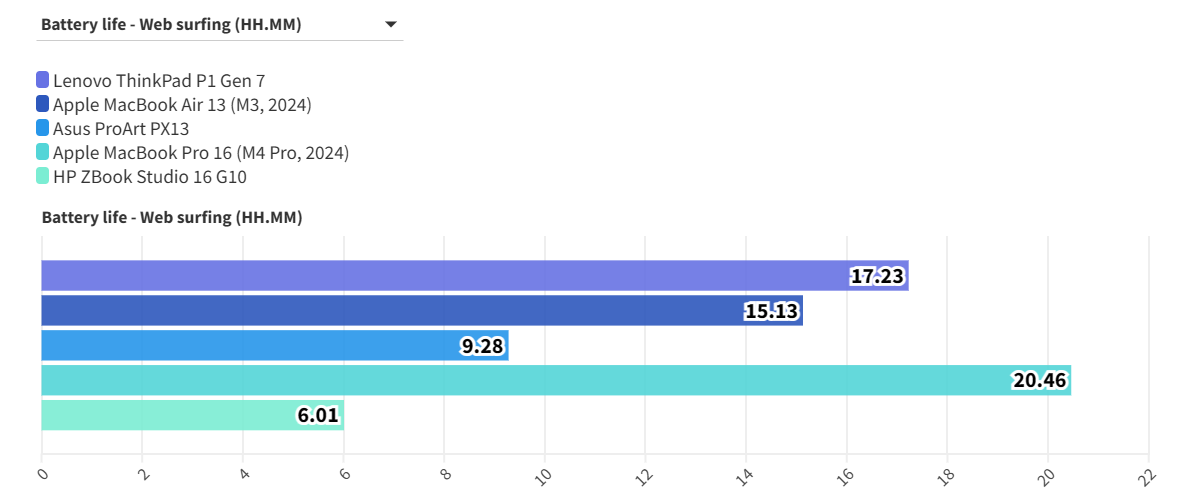Toggle Apple MacBook Air 13 (M3, 2024) series label
The width and height of the screenshot is (1202, 504).
(182, 104)
